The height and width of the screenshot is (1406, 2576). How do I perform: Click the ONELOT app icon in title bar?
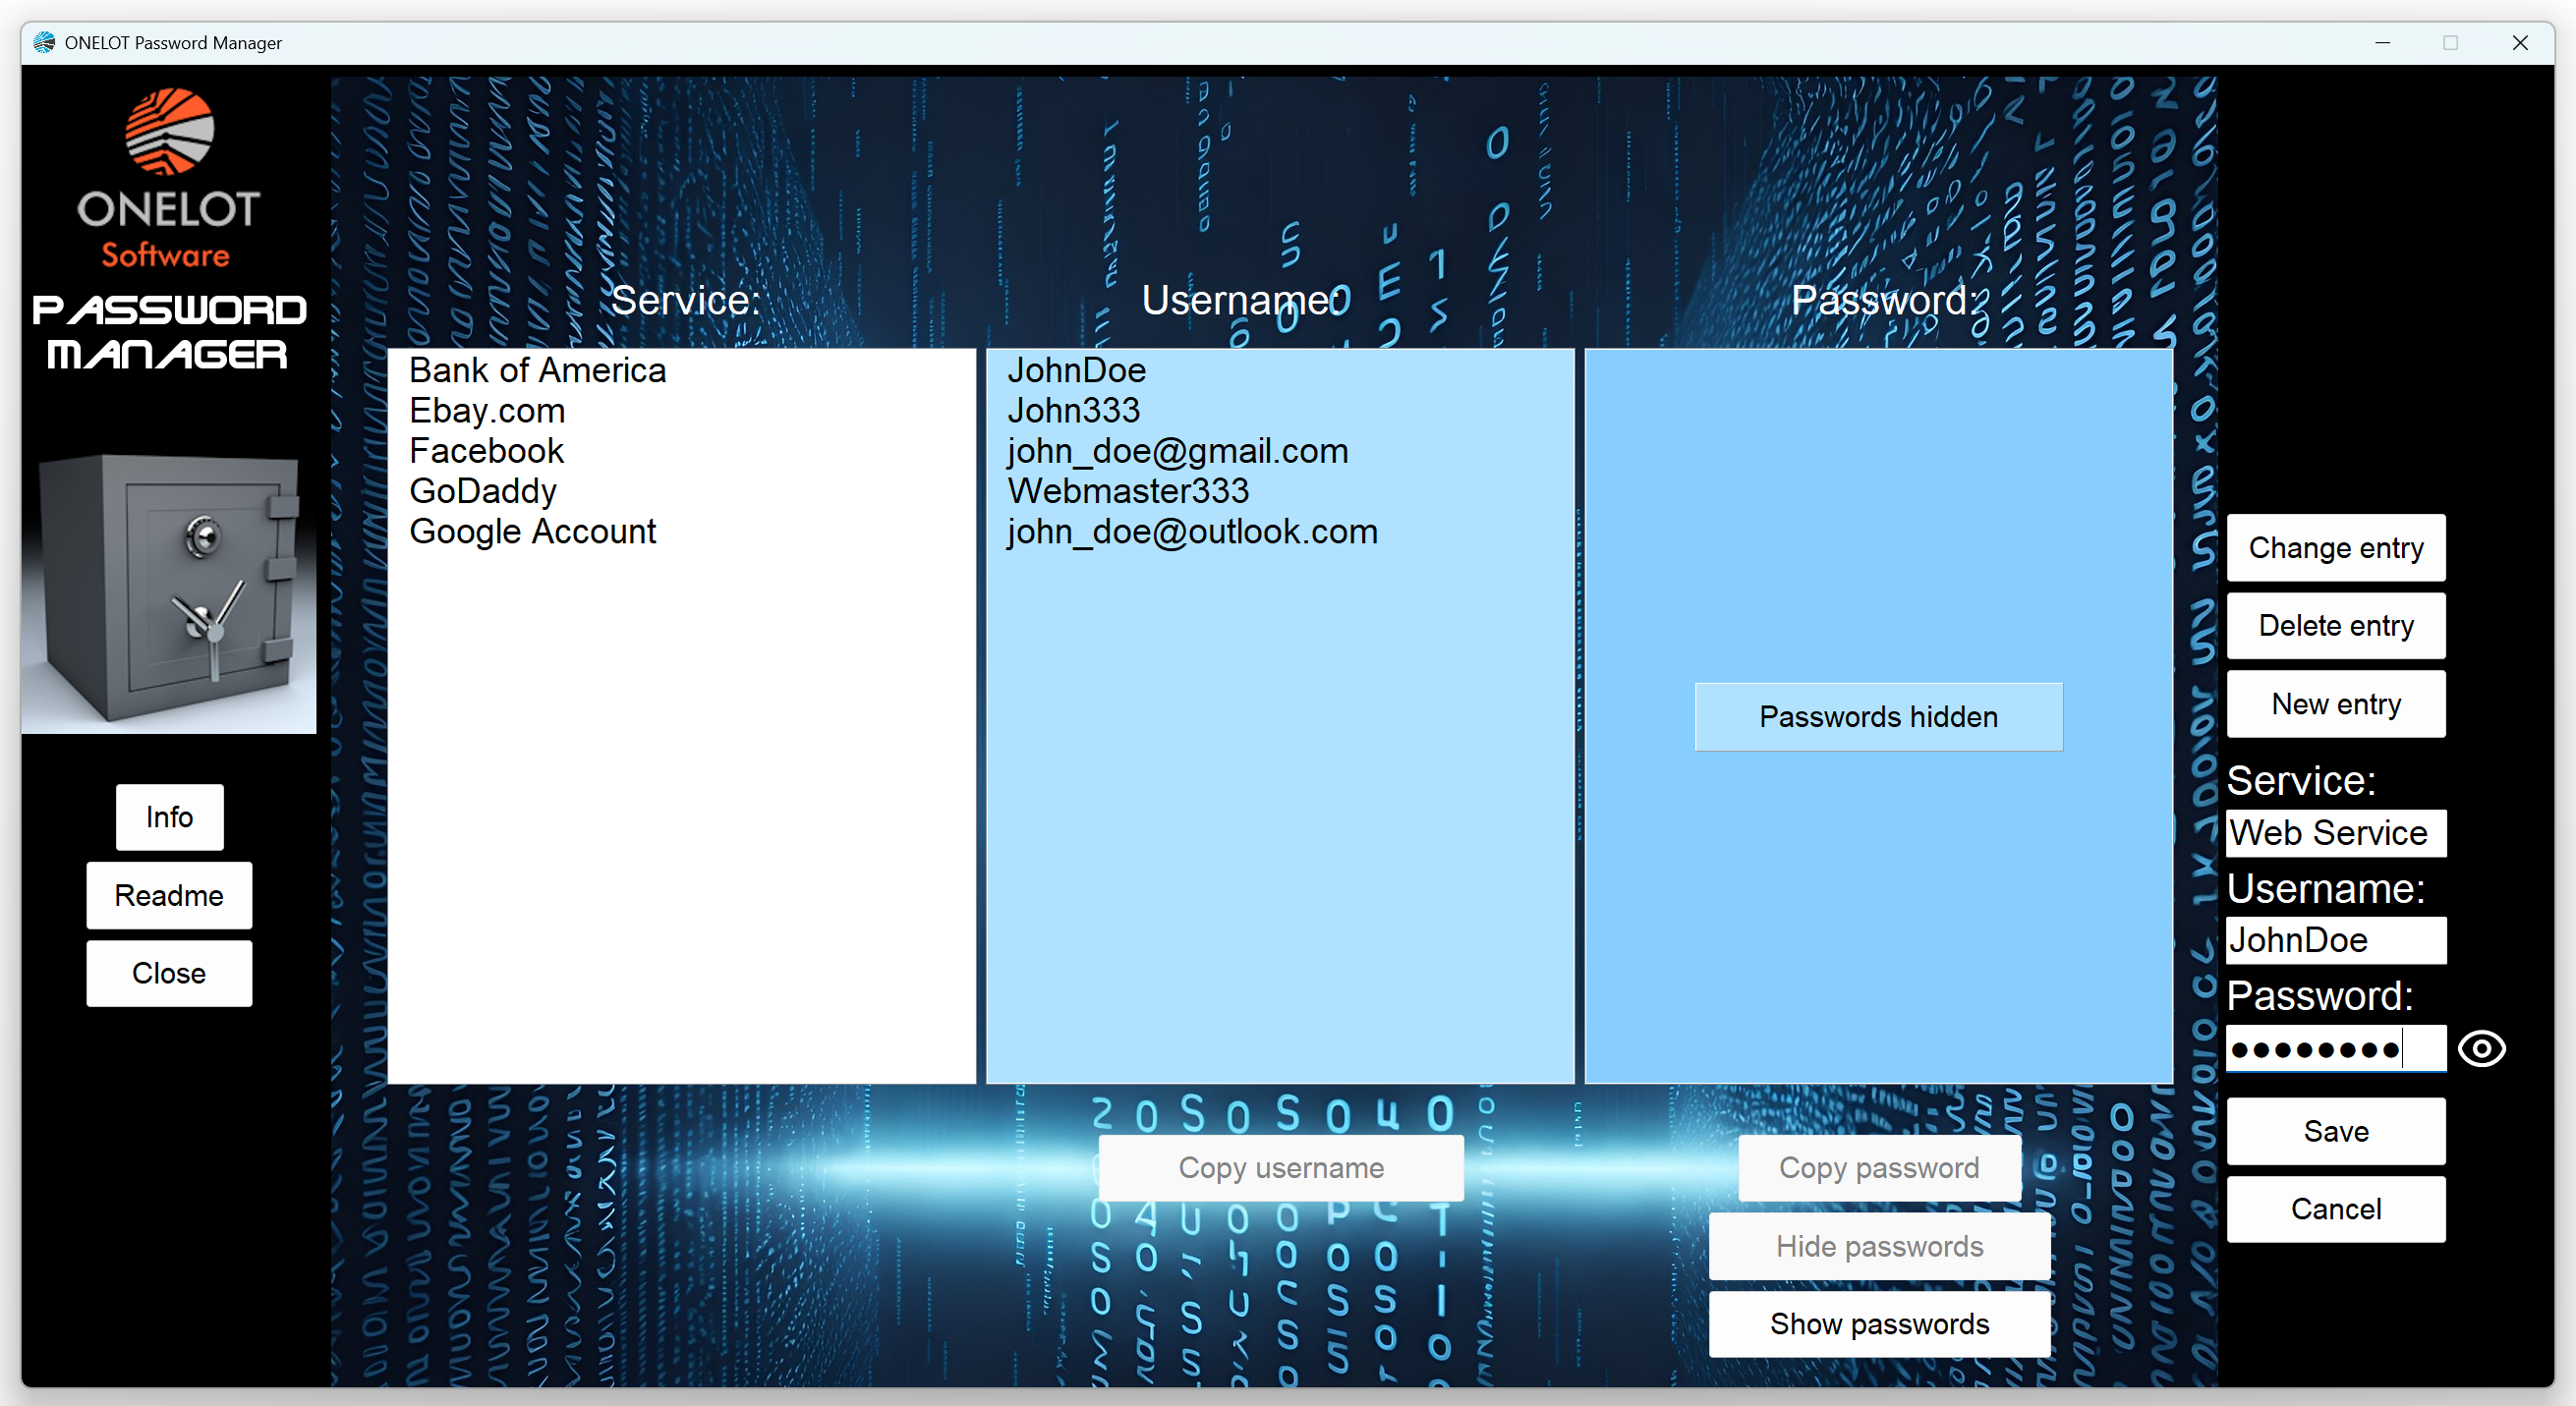pos(44,42)
